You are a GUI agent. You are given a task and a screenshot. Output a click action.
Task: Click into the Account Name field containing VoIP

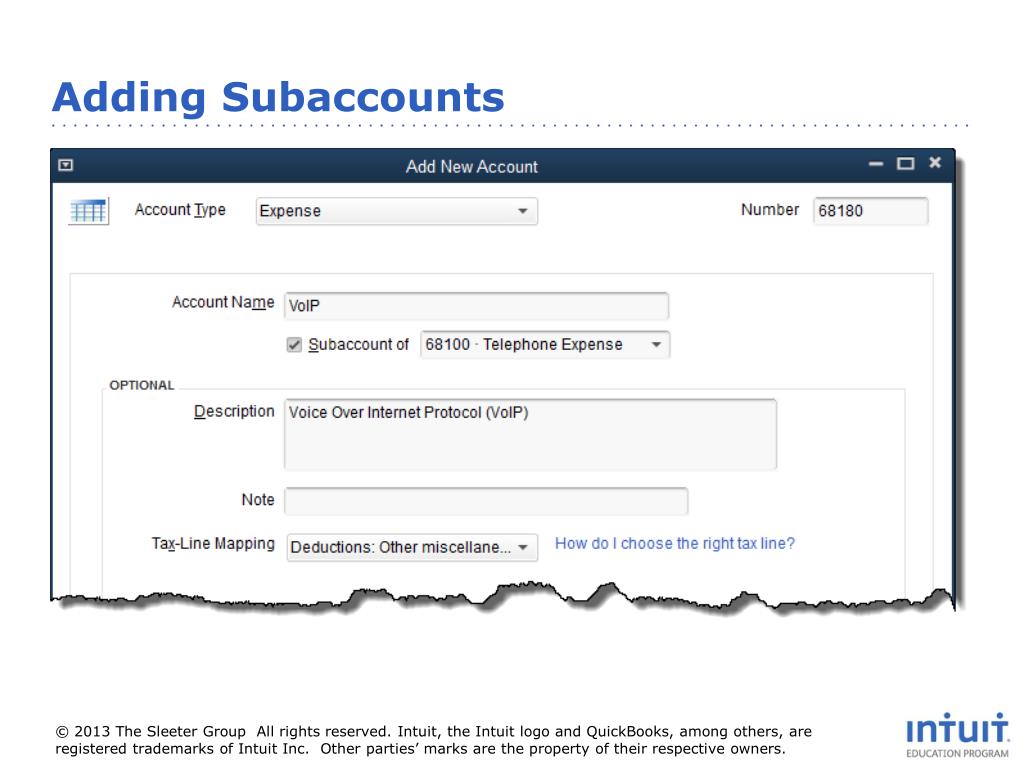(476, 306)
